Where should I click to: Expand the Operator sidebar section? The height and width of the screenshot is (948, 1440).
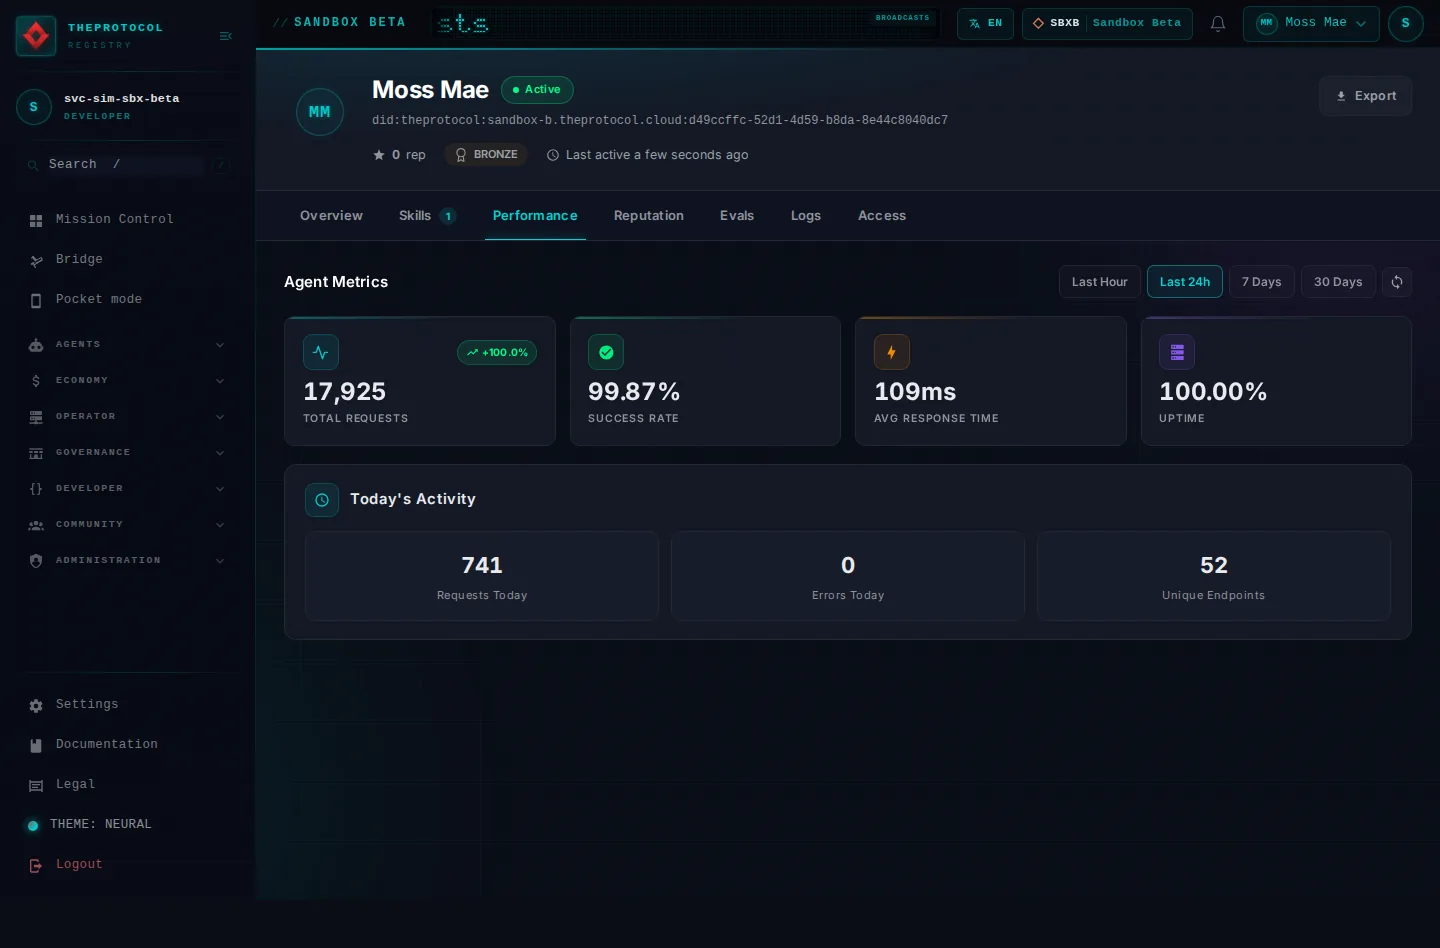[127, 416]
